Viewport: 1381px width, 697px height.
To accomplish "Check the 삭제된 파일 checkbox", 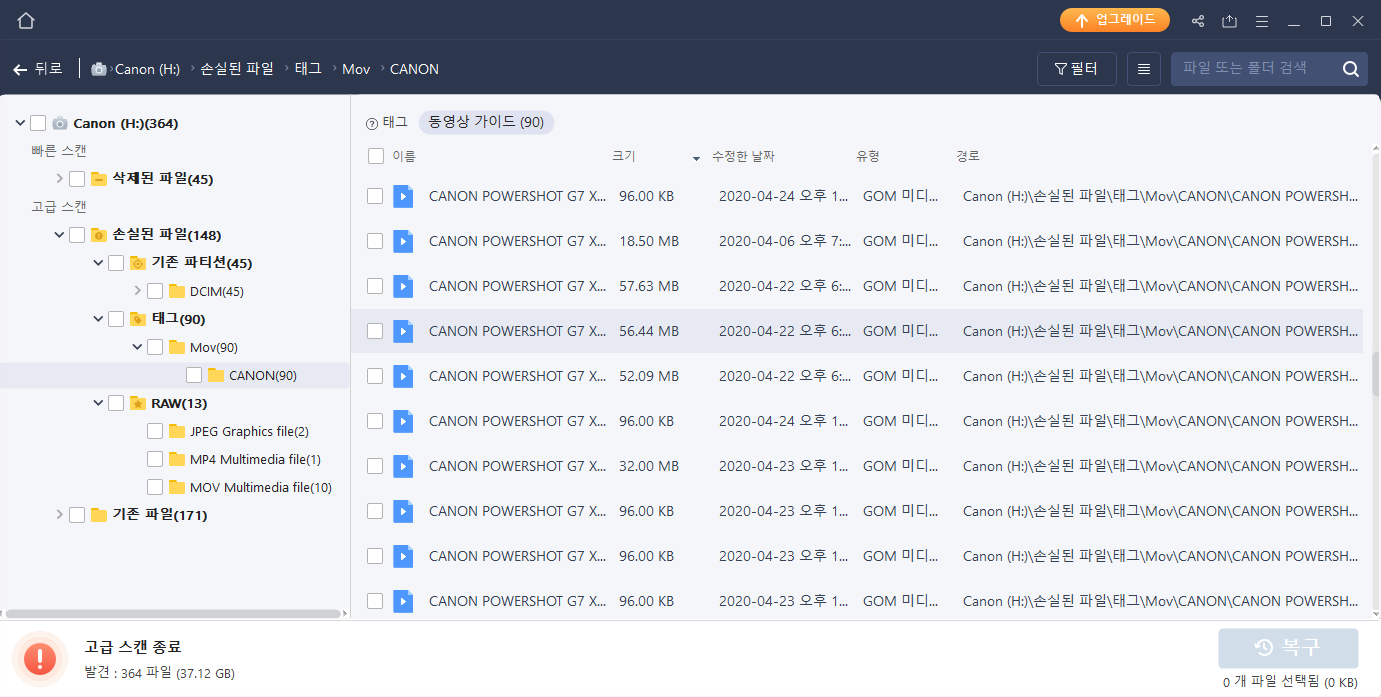I will click(77, 179).
